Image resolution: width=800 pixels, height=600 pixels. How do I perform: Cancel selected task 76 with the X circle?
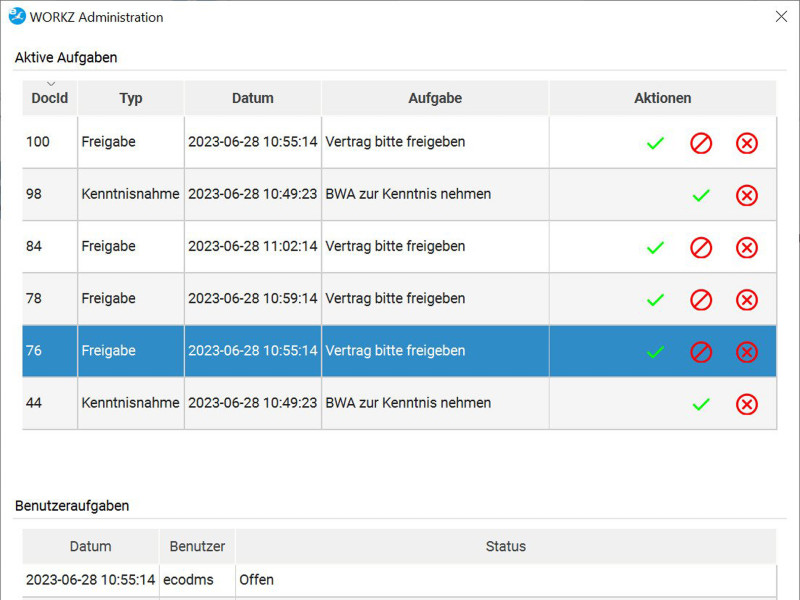[746, 352]
